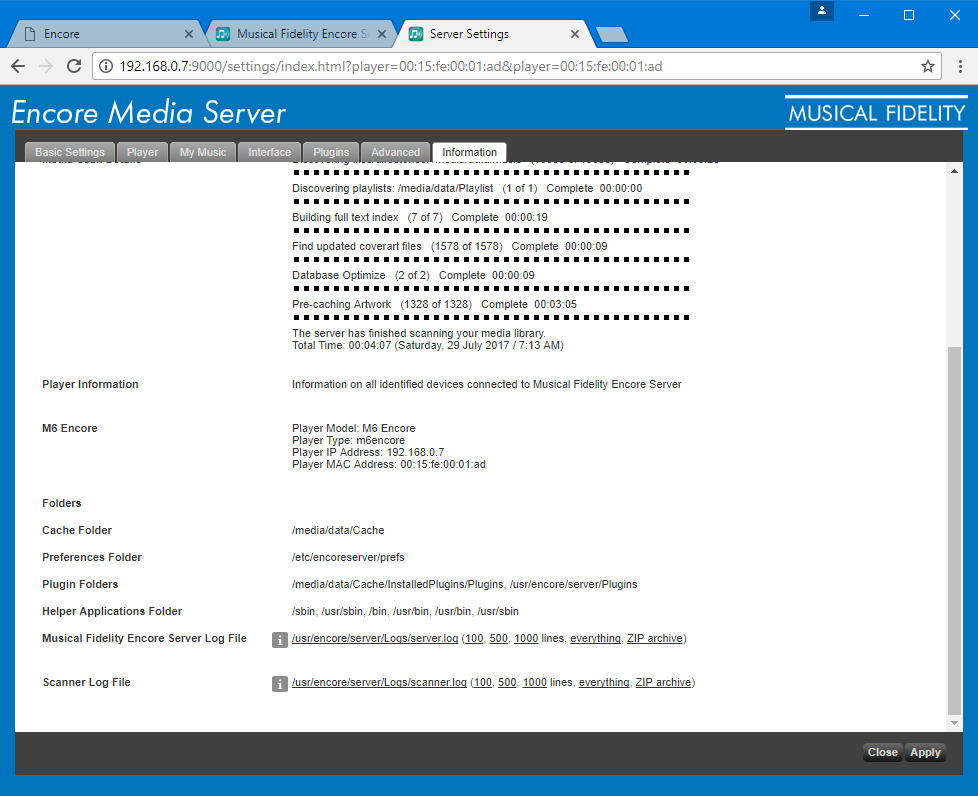View everything in scanner.log

tap(604, 682)
